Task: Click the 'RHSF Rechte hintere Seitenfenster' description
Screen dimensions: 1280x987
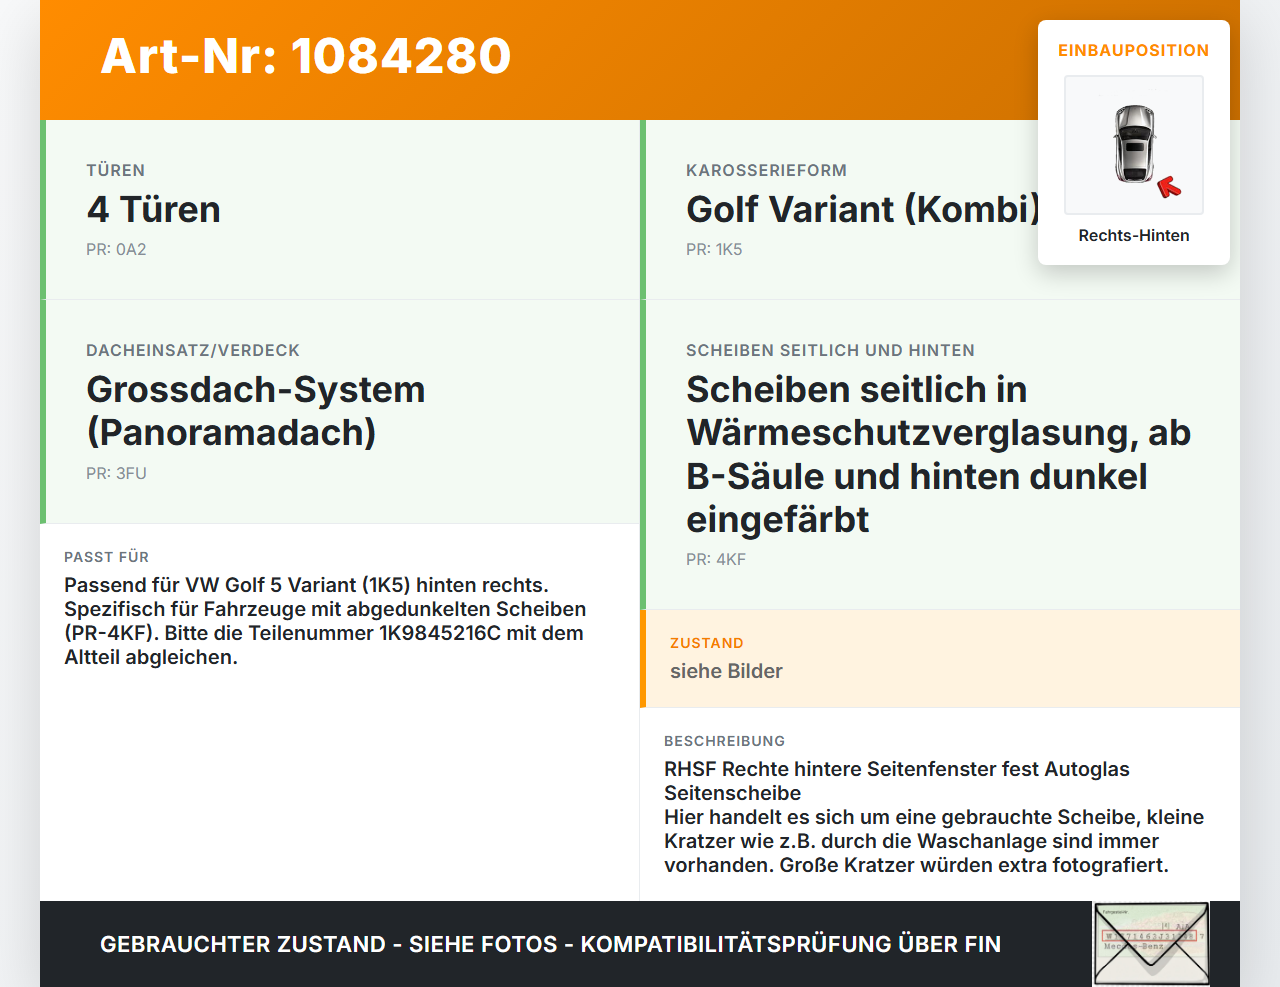Action: click(934, 817)
